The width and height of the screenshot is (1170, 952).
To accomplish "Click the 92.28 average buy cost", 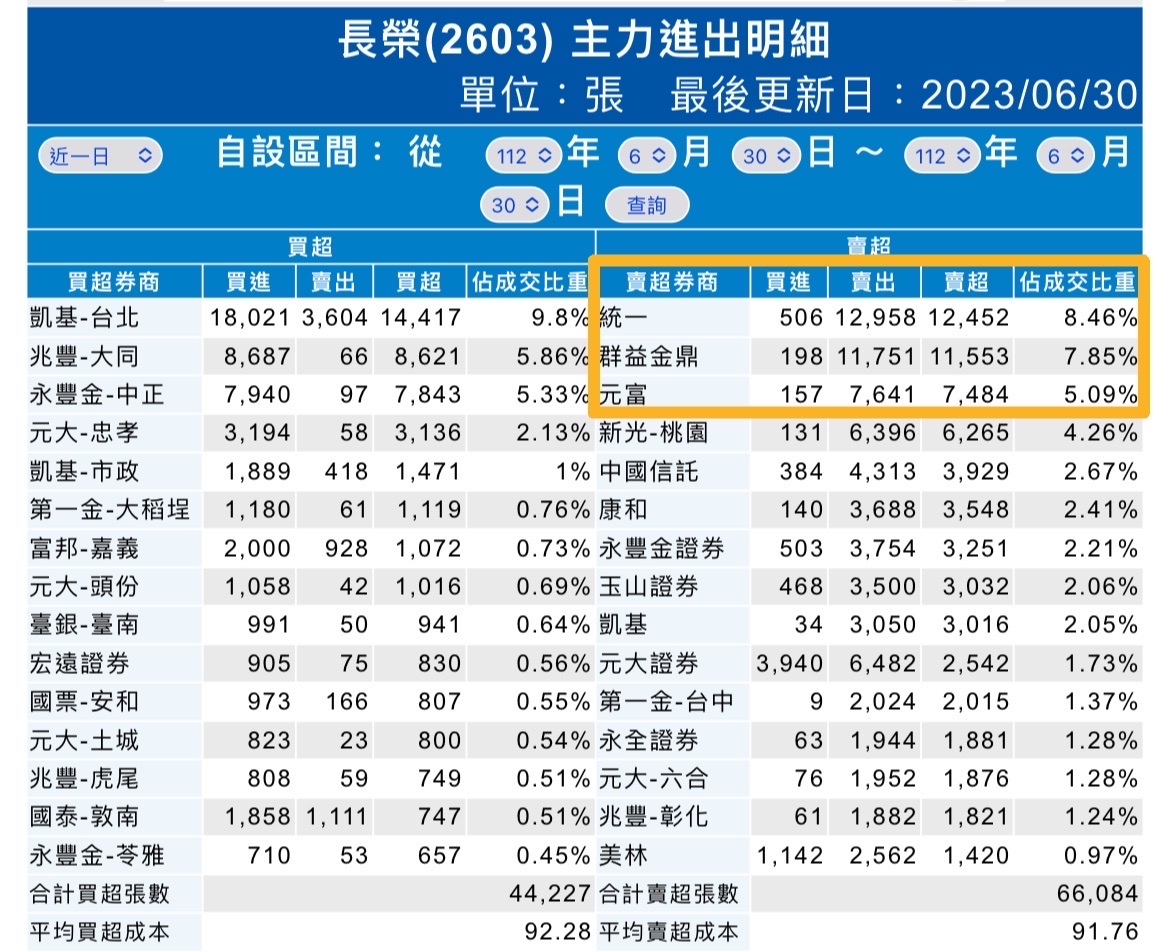I will point(557,932).
